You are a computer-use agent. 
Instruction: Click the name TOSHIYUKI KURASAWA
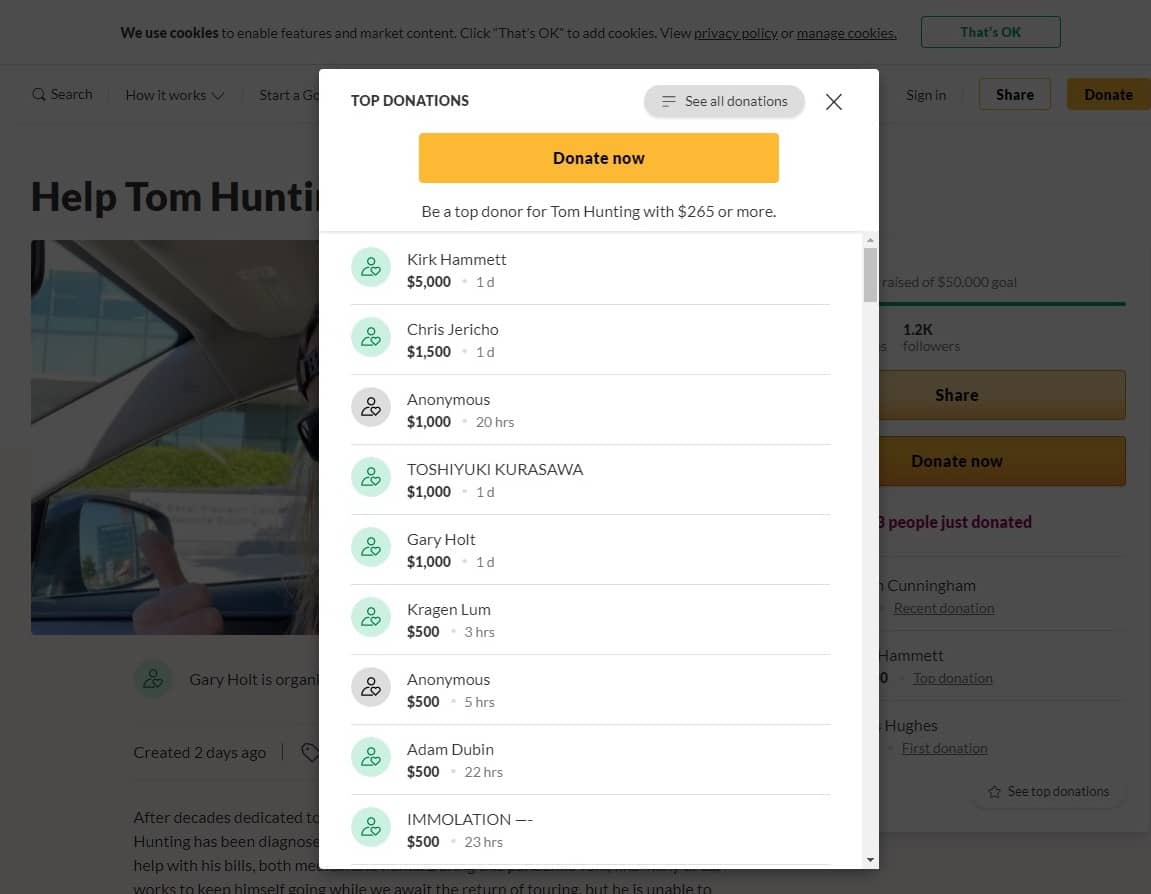click(x=495, y=470)
